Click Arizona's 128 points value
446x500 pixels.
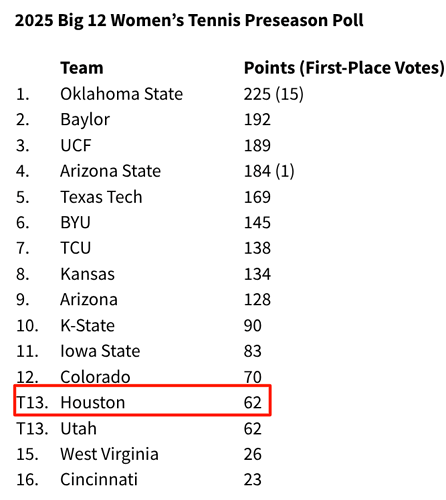(x=257, y=300)
